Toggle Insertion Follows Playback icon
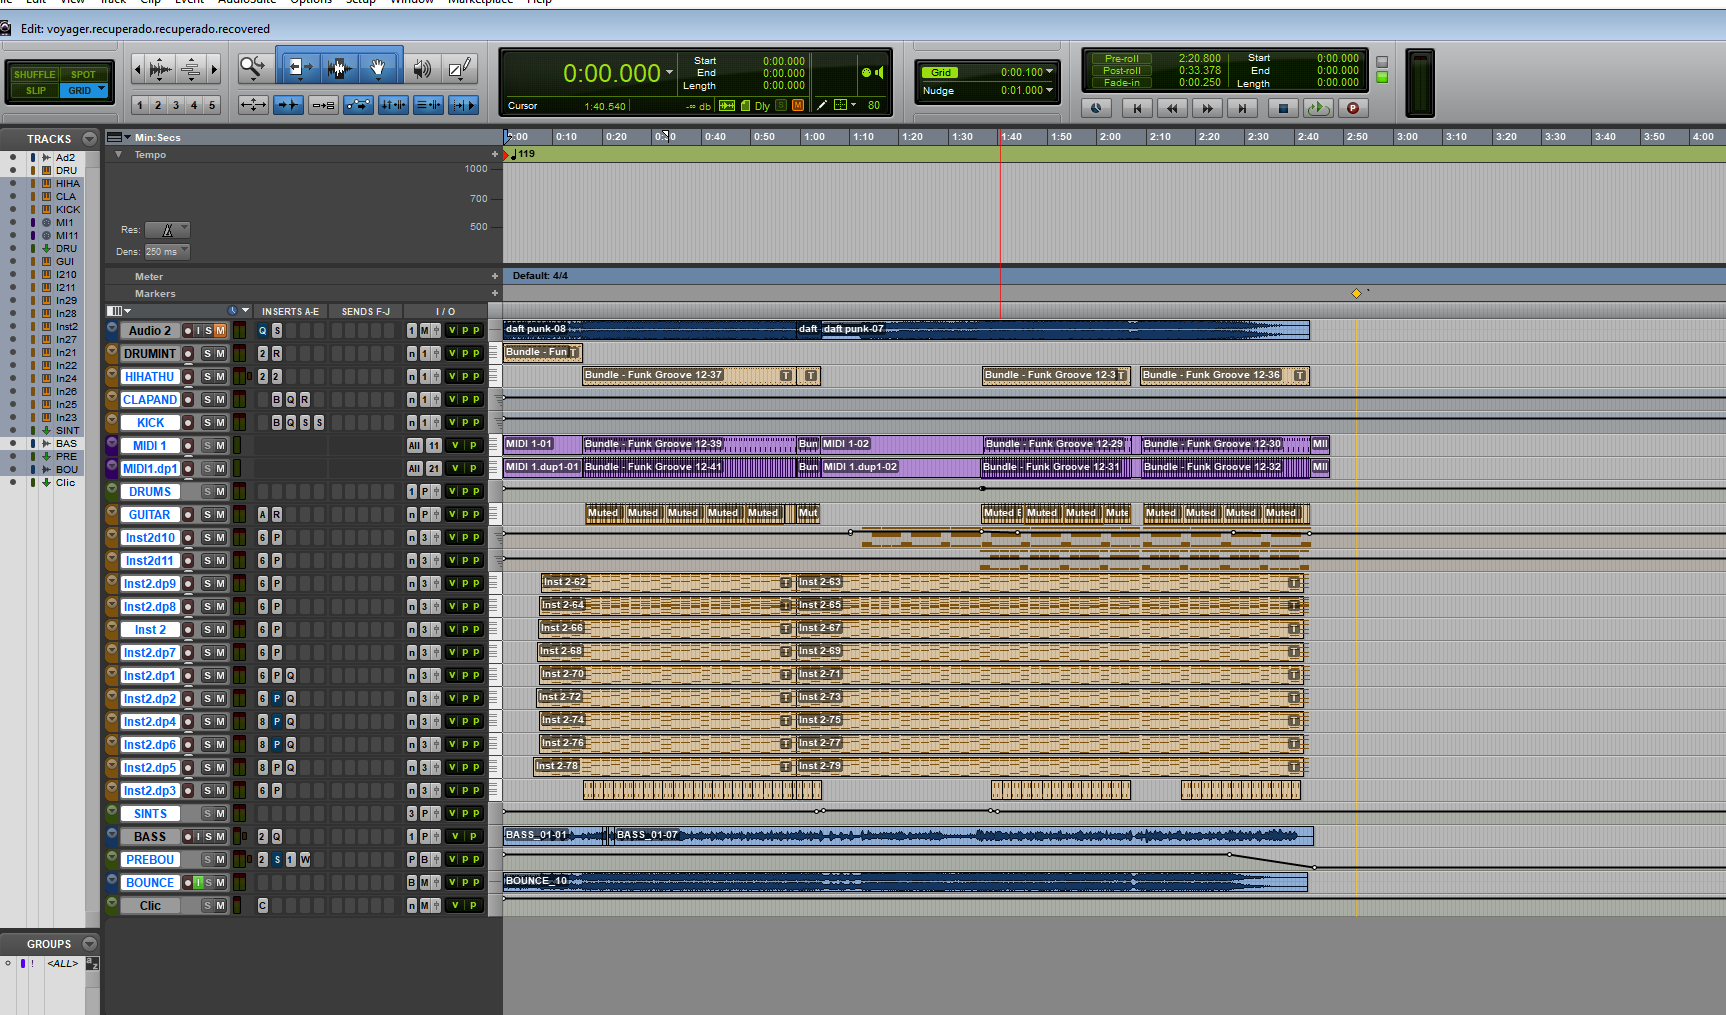Screen dimensions: 1726x1015 [x=463, y=105]
